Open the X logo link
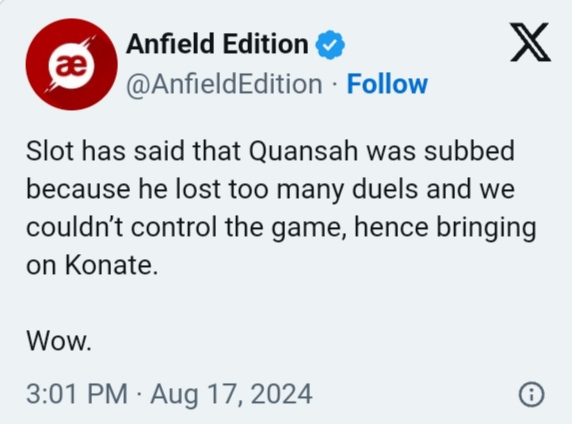The image size is (572, 424). tap(531, 42)
